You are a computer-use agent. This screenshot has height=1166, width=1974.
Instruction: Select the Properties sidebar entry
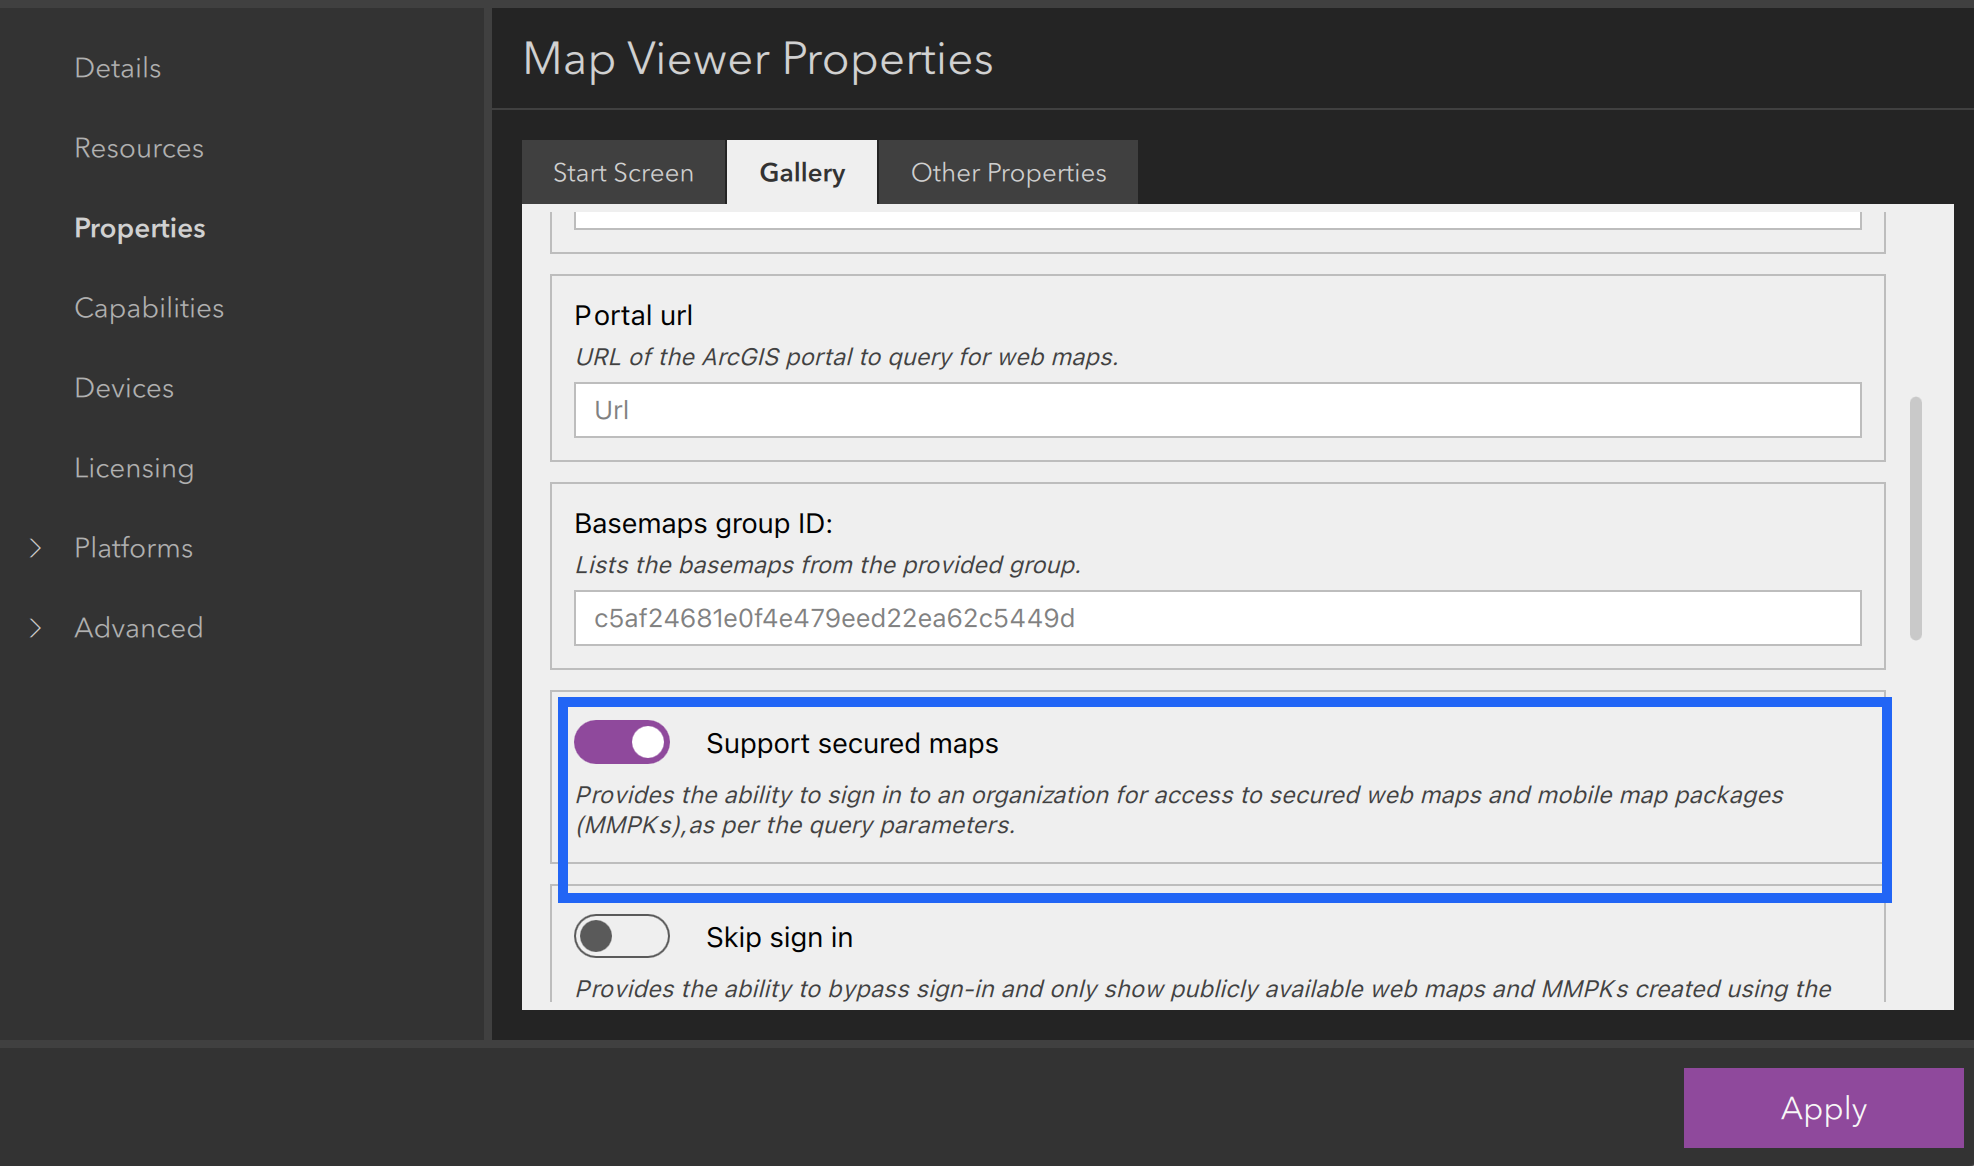coord(139,227)
